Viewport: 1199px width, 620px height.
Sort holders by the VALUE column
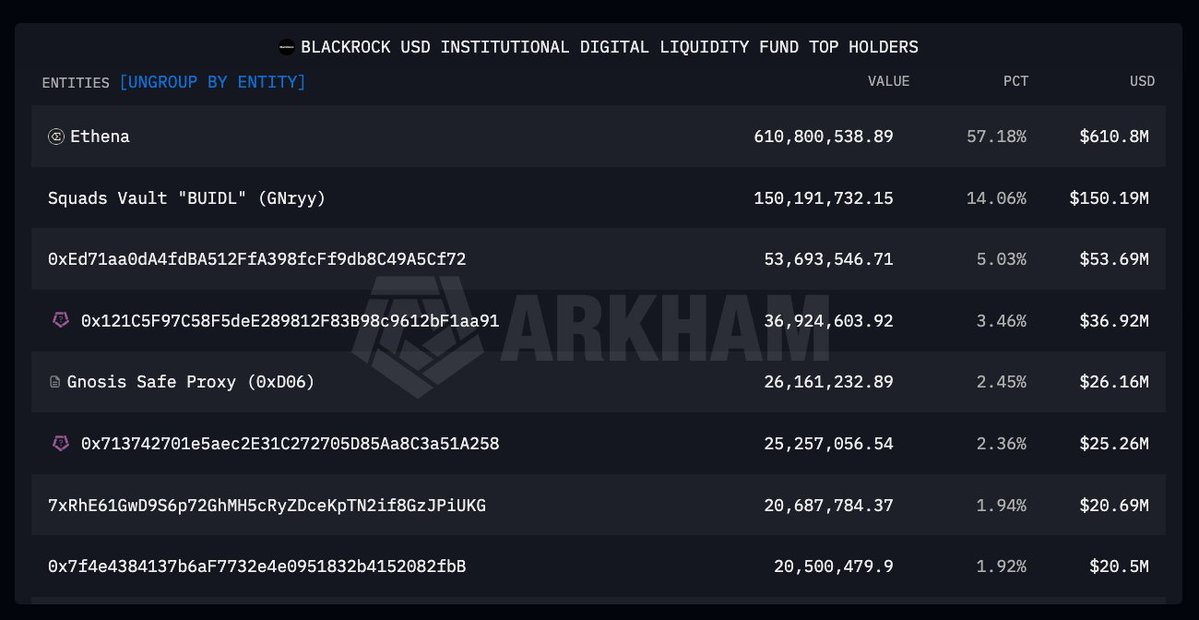tap(888, 82)
